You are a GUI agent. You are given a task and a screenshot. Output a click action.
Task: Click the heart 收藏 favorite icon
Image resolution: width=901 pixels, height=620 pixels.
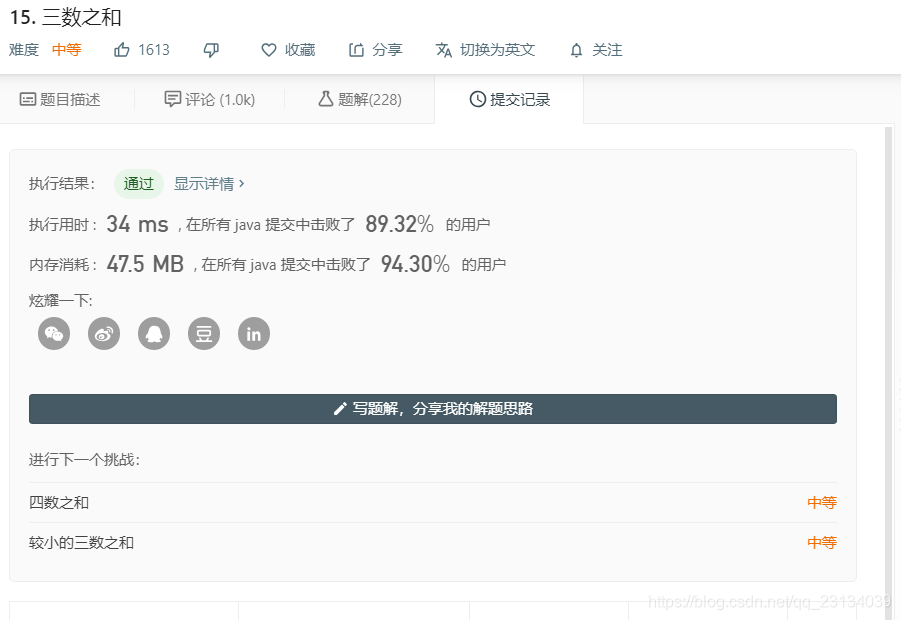[268, 50]
